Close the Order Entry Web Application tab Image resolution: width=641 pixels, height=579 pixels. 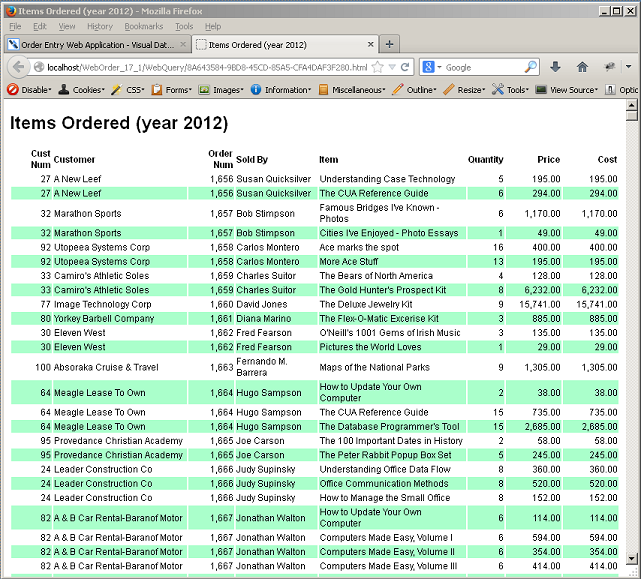(183, 44)
